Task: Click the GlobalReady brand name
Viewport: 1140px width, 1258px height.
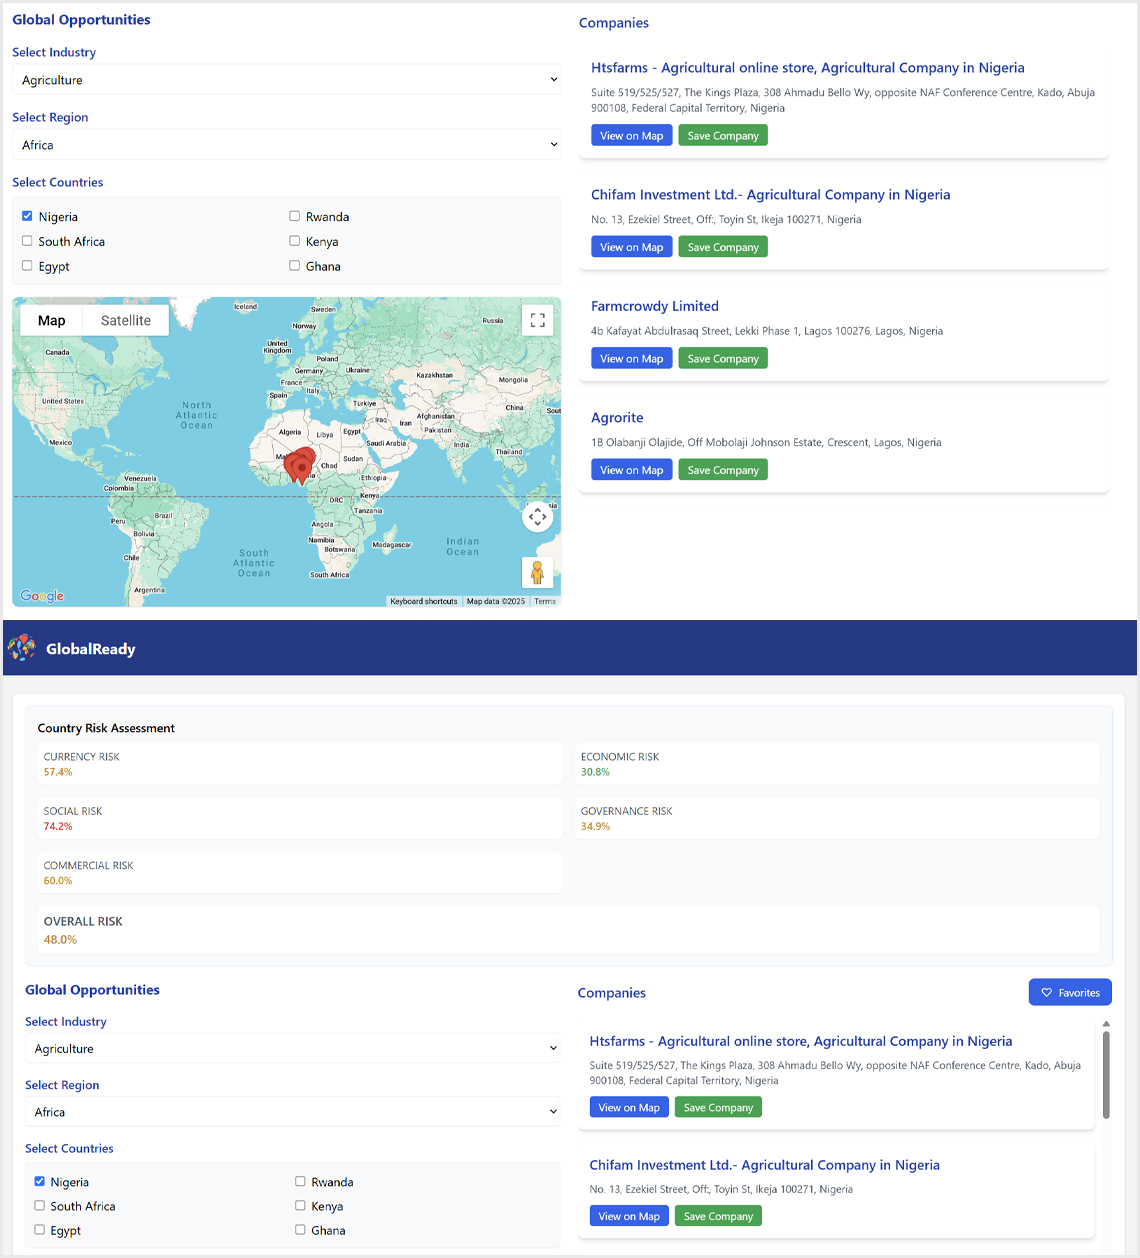Action: click(x=90, y=649)
